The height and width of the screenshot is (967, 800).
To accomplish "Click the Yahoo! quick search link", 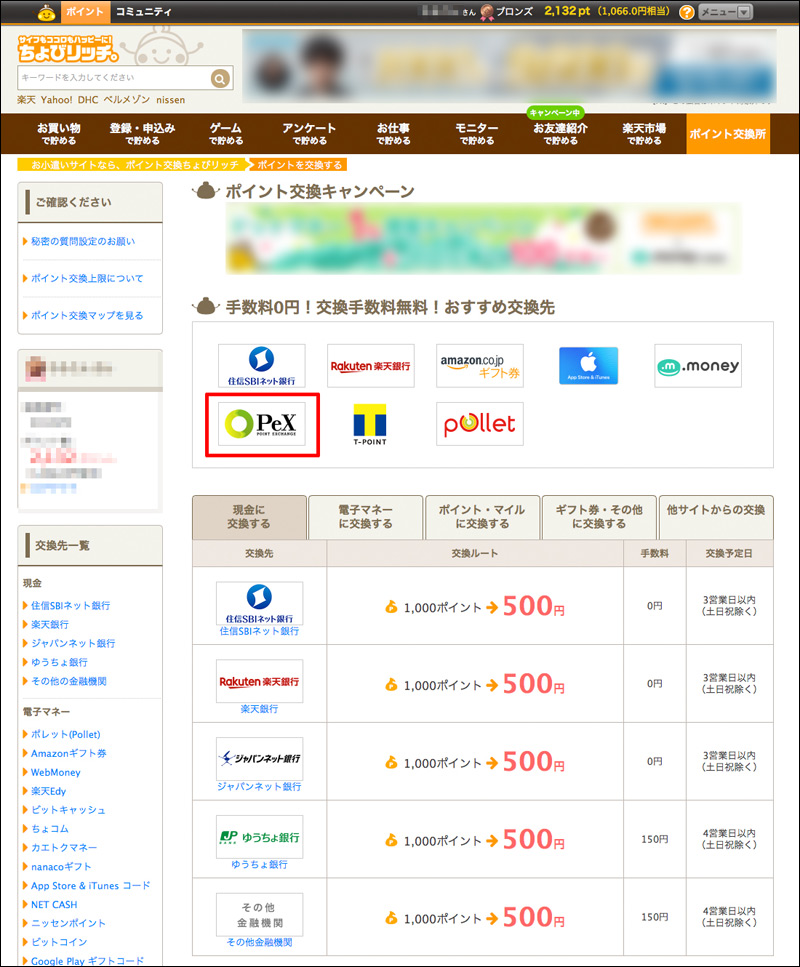I will pos(57,100).
